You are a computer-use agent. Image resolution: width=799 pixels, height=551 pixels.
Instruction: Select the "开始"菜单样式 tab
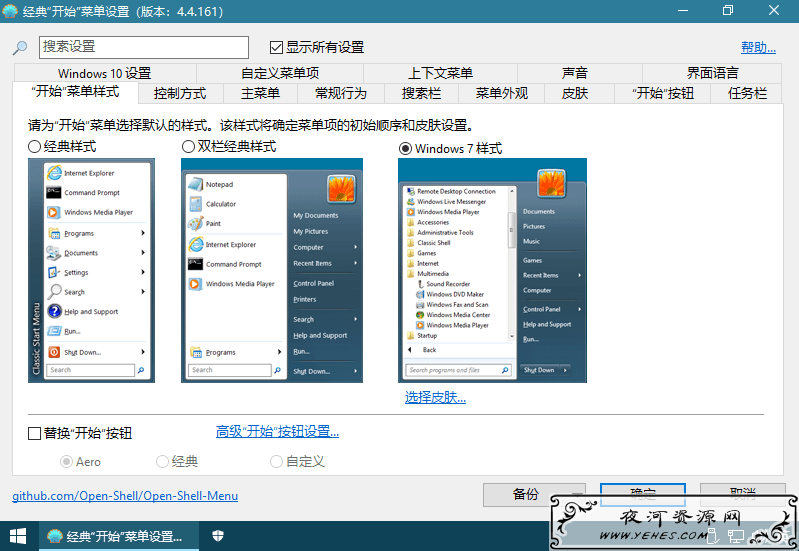tap(75, 92)
